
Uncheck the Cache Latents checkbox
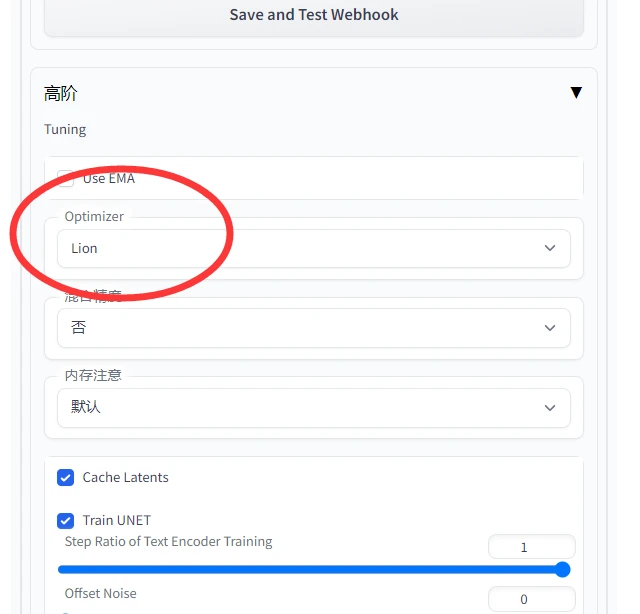pyautogui.click(x=65, y=478)
